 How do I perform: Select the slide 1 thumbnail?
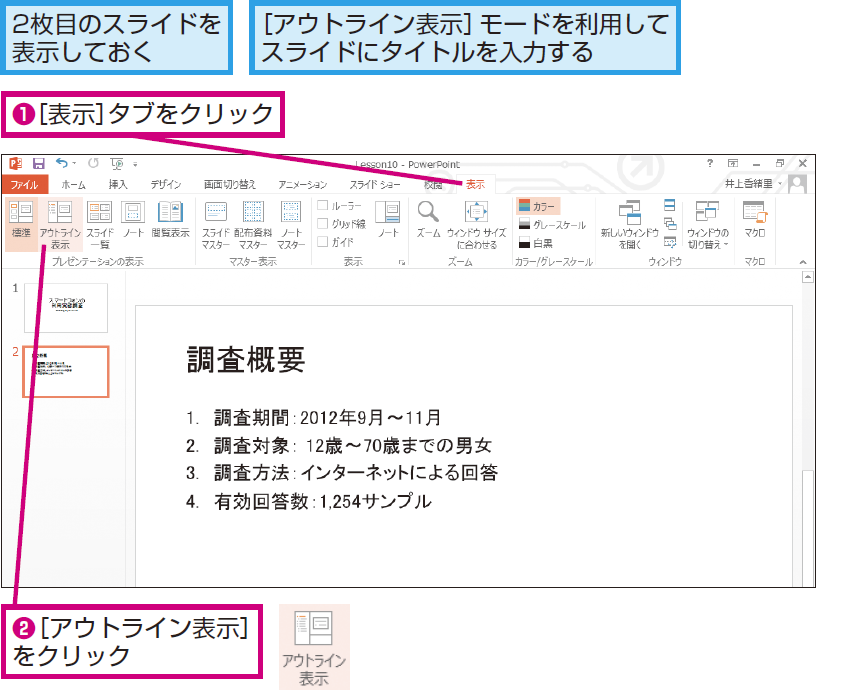pos(66,308)
